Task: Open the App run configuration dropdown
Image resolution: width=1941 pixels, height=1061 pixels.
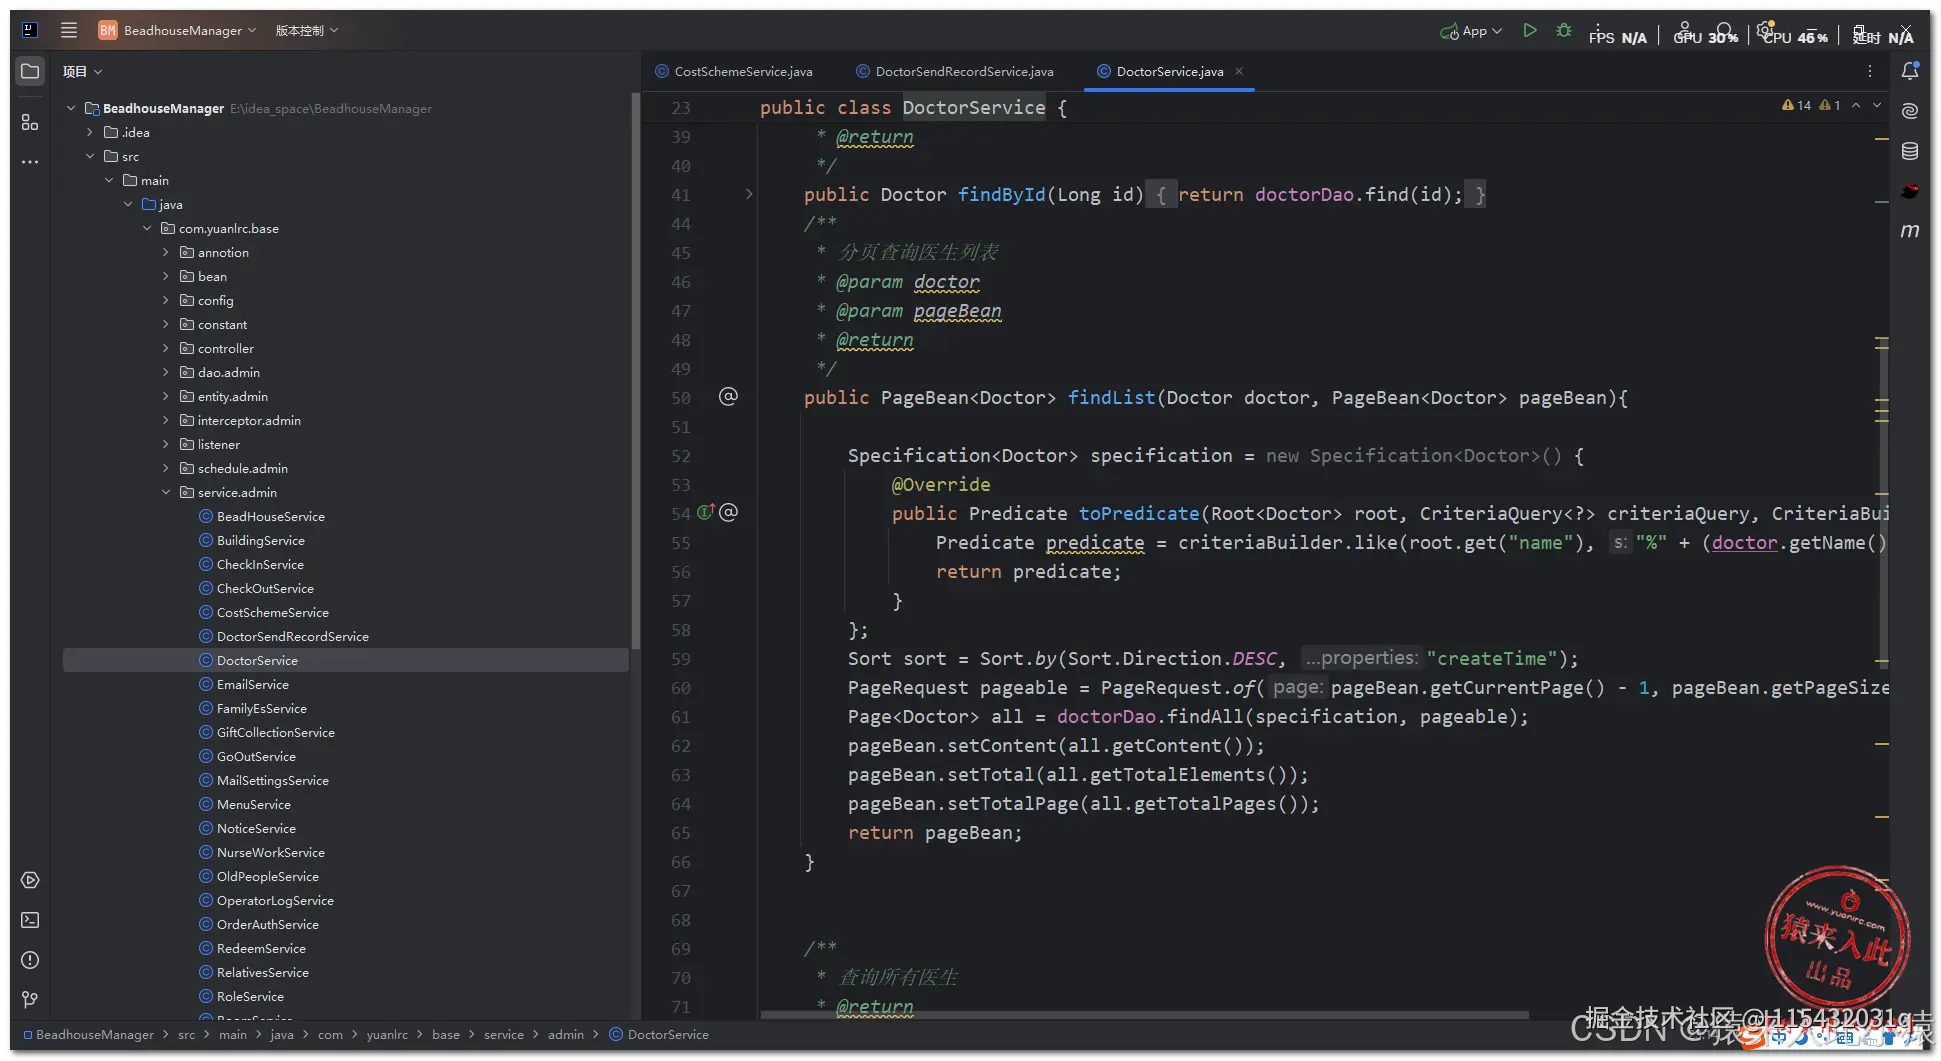Action: pyautogui.click(x=1471, y=31)
